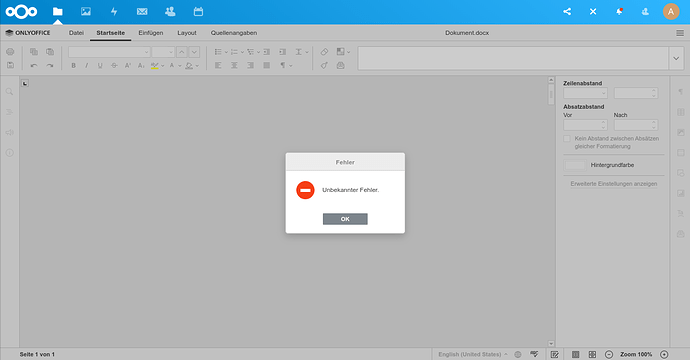Open the about info icon in sidebar
The width and height of the screenshot is (690, 360).
point(9,153)
